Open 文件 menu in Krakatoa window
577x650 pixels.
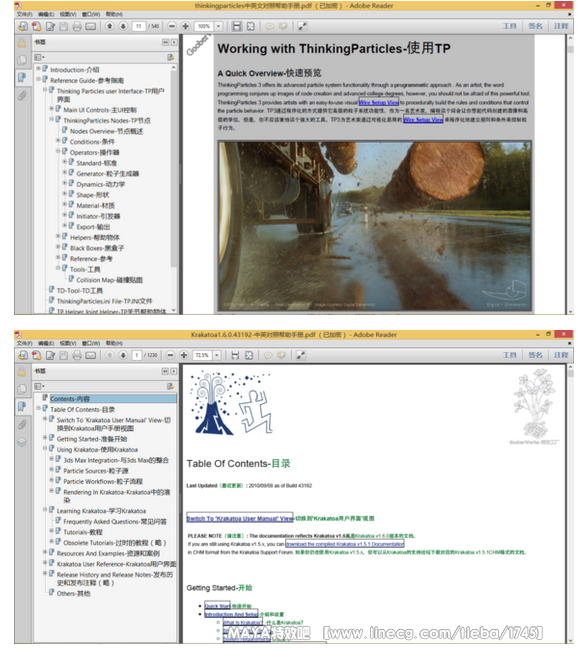pyautogui.click(x=24, y=343)
